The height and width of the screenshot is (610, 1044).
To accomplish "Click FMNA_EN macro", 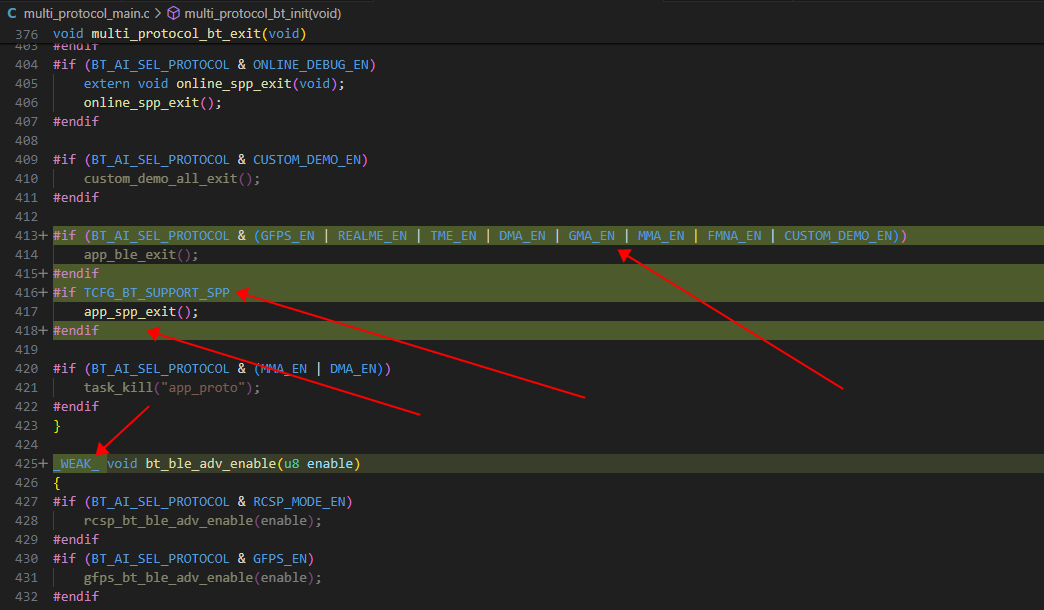I will [x=734, y=236].
